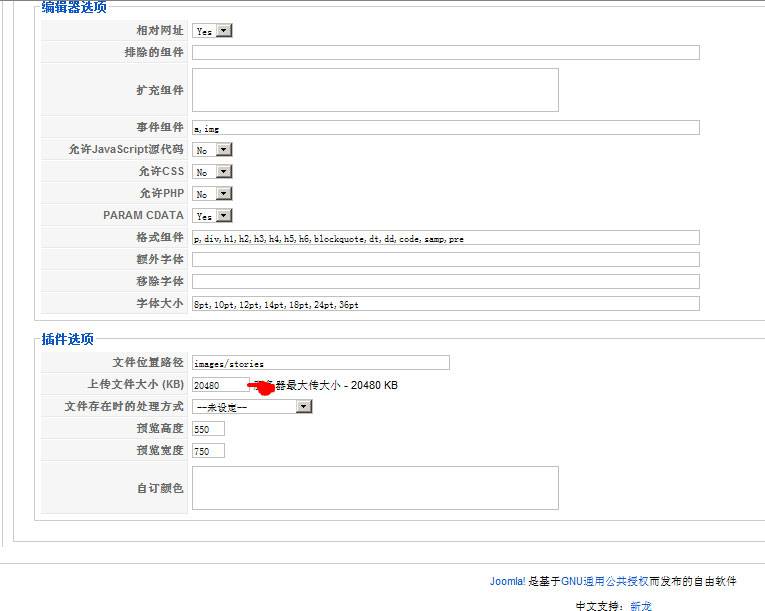Click the 自订颜色 text area
This screenshot has height=611, width=765.
coord(375,488)
